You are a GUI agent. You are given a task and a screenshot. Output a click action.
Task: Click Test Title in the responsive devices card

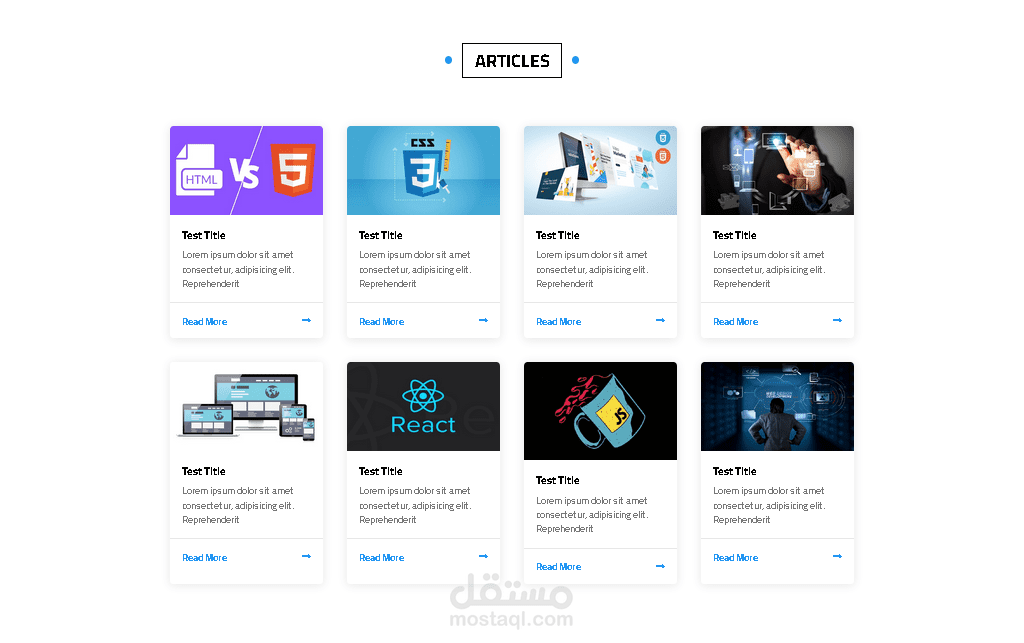pos(204,471)
